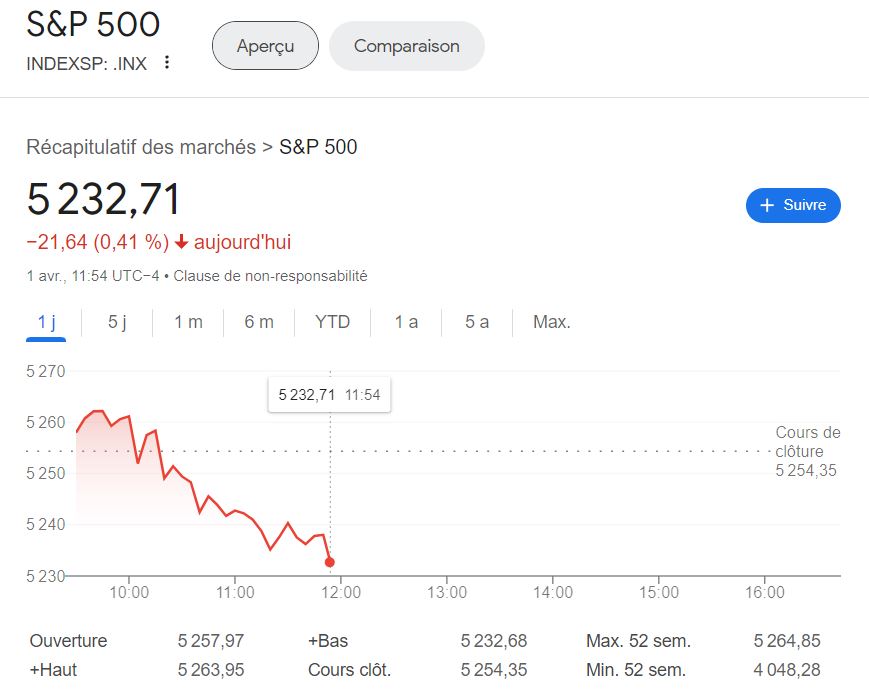Show year-to-date YTD chart
This screenshot has width=869, height=700.
click(332, 322)
